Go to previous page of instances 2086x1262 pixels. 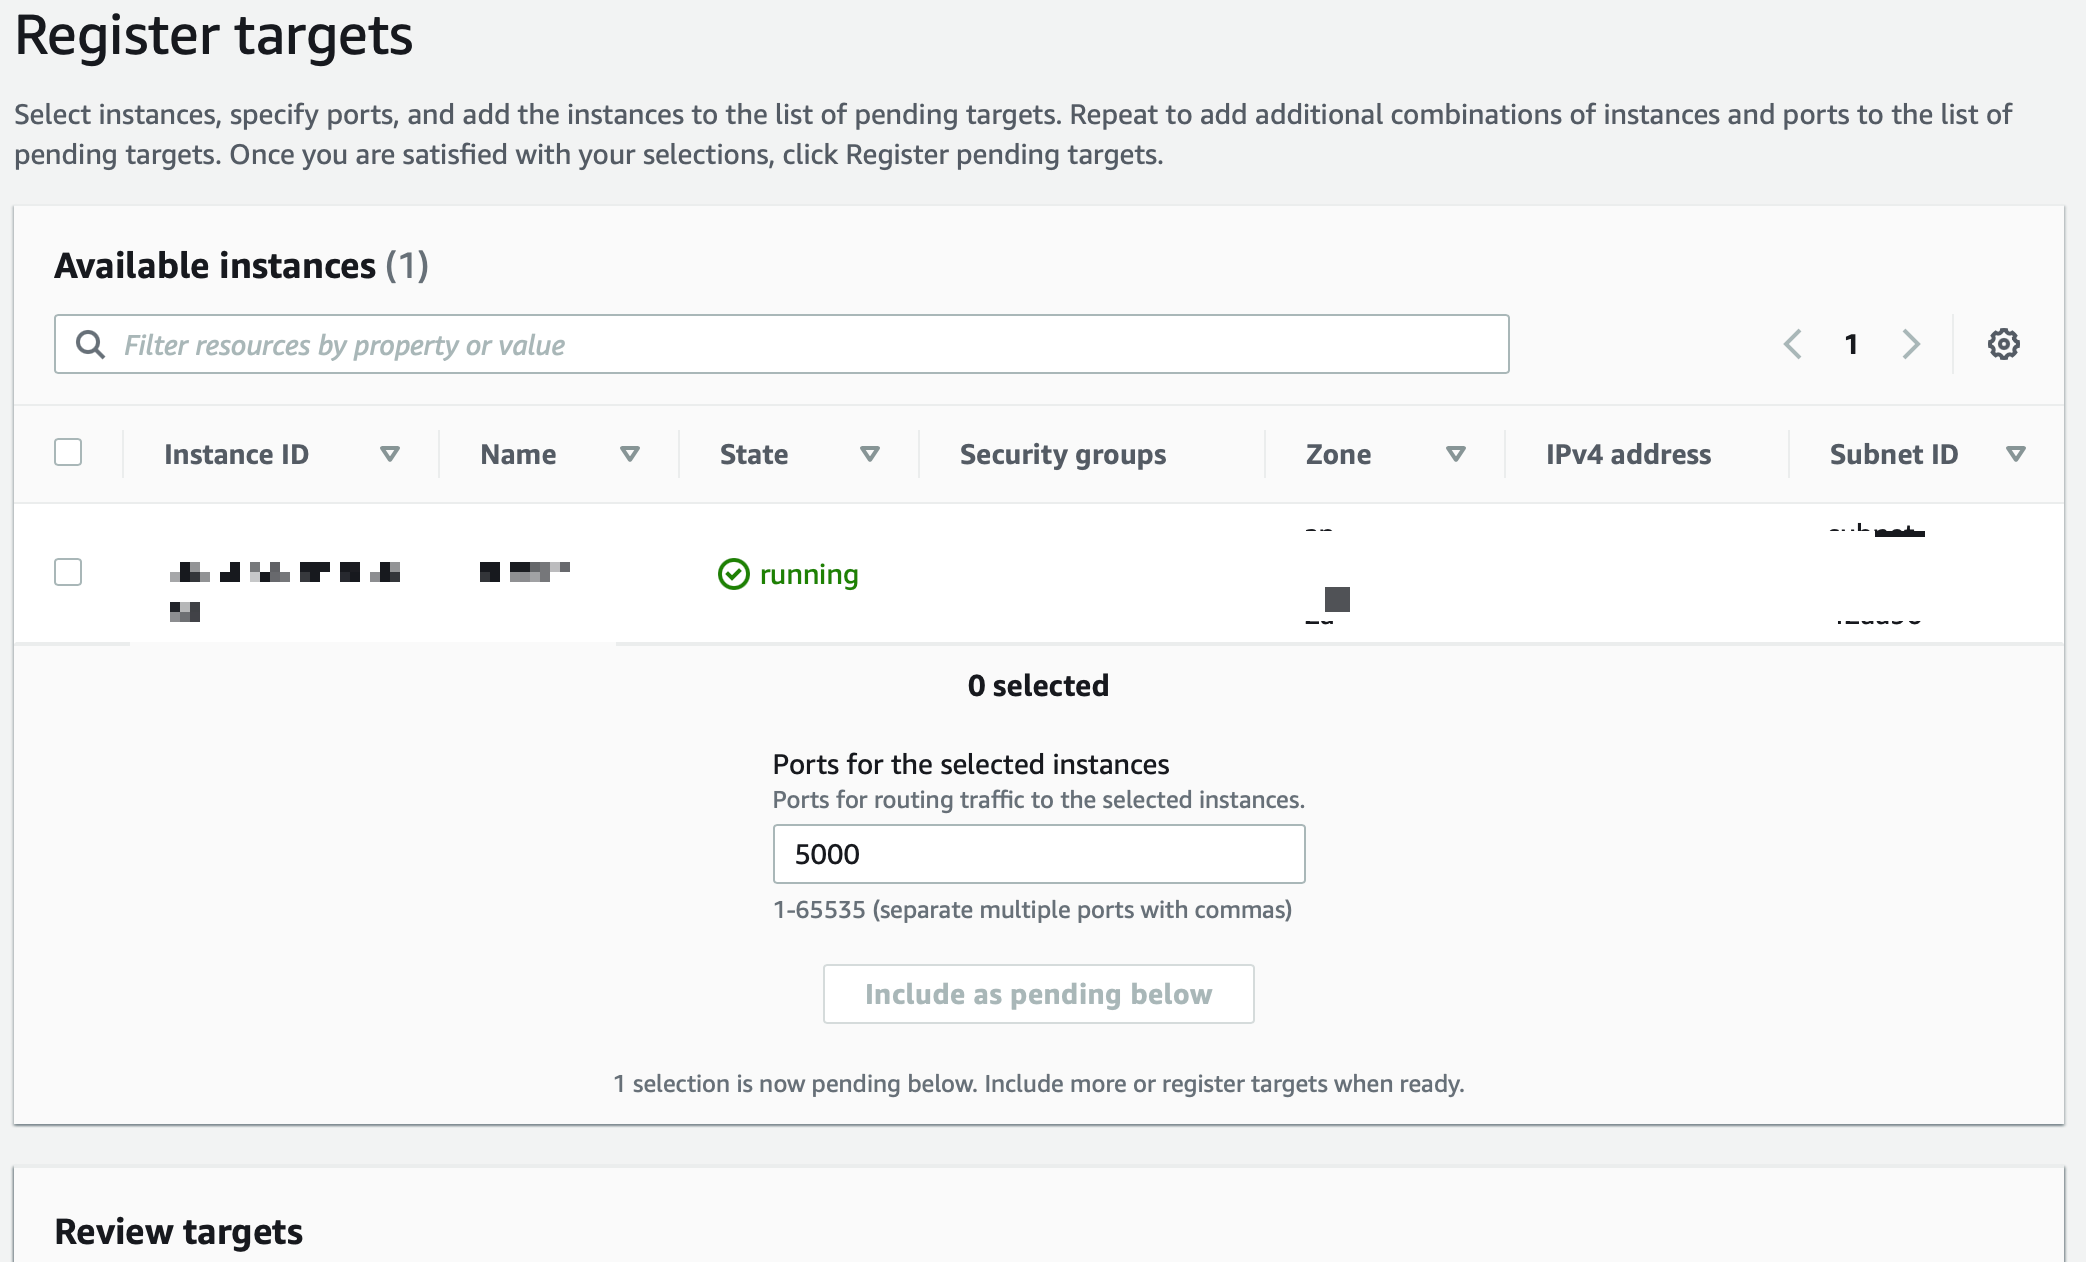tap(1793, 344)
